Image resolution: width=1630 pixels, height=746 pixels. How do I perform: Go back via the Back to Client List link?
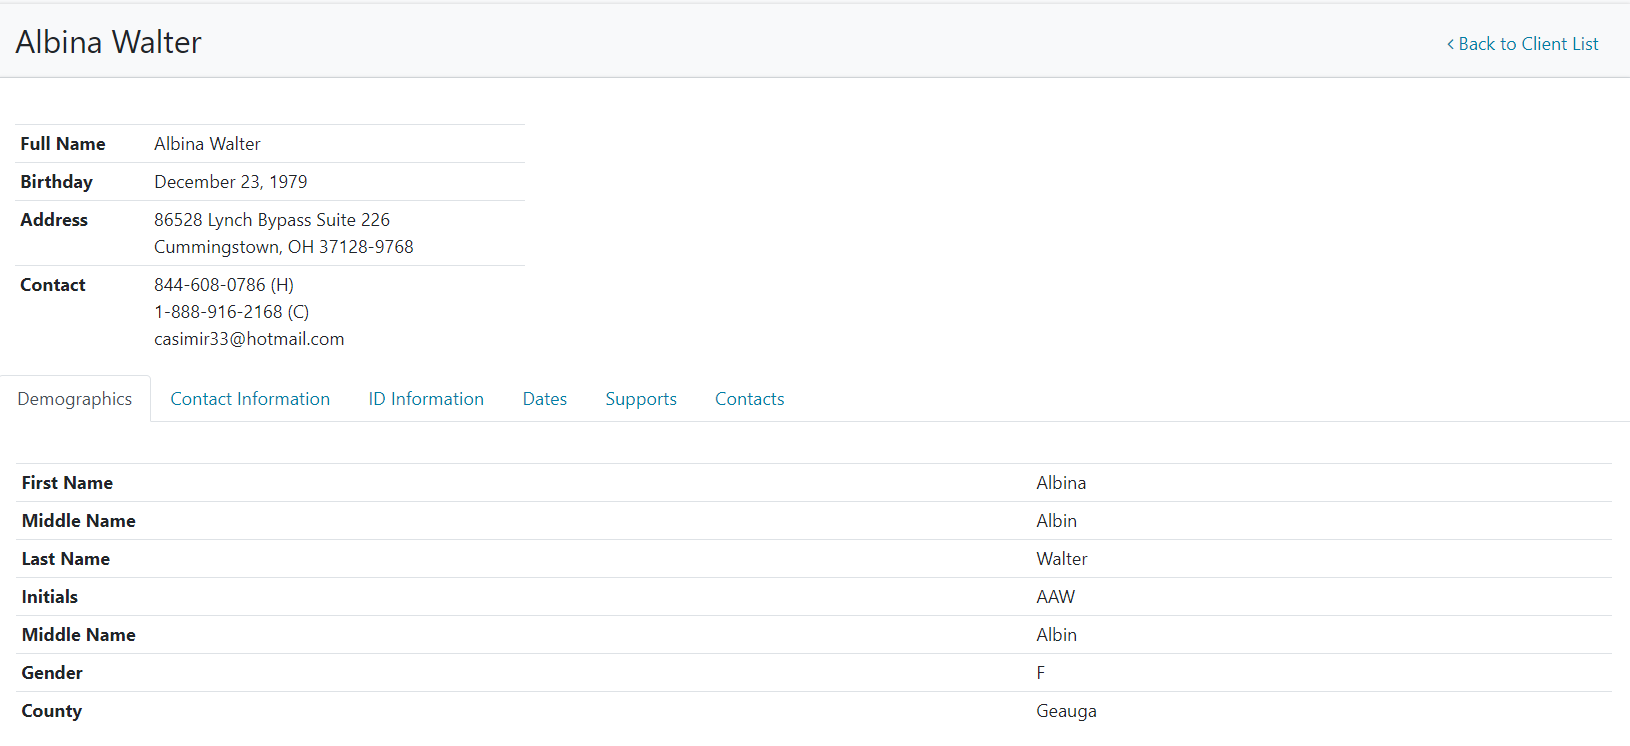1527,44
